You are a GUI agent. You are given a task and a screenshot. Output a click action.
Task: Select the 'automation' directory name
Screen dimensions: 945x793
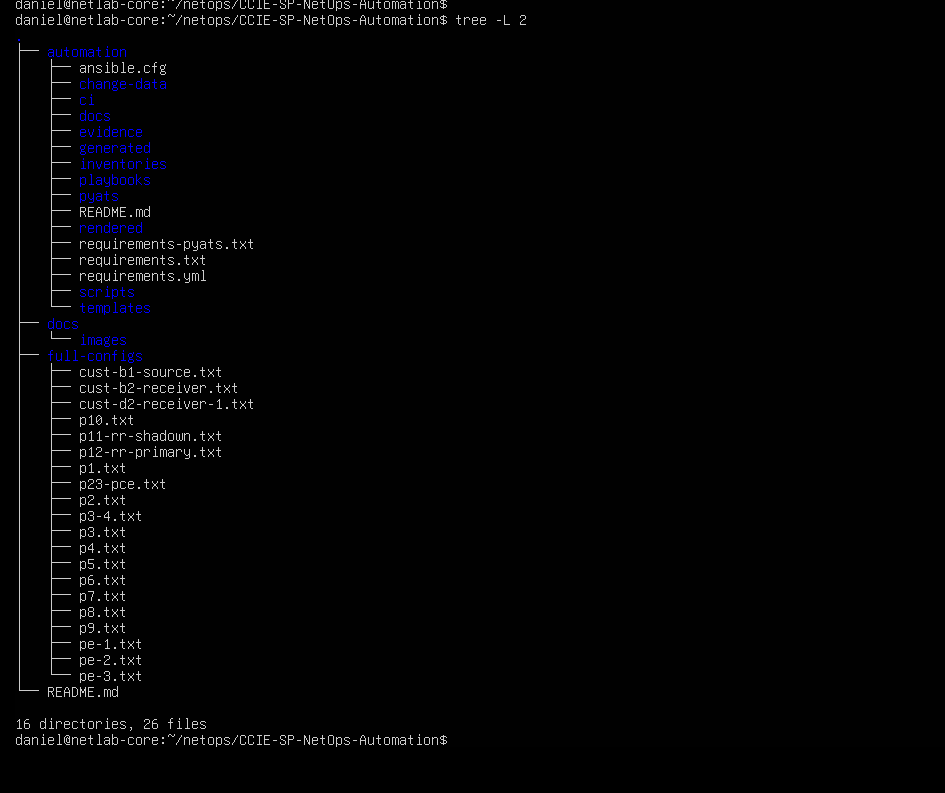coord(87,52)
